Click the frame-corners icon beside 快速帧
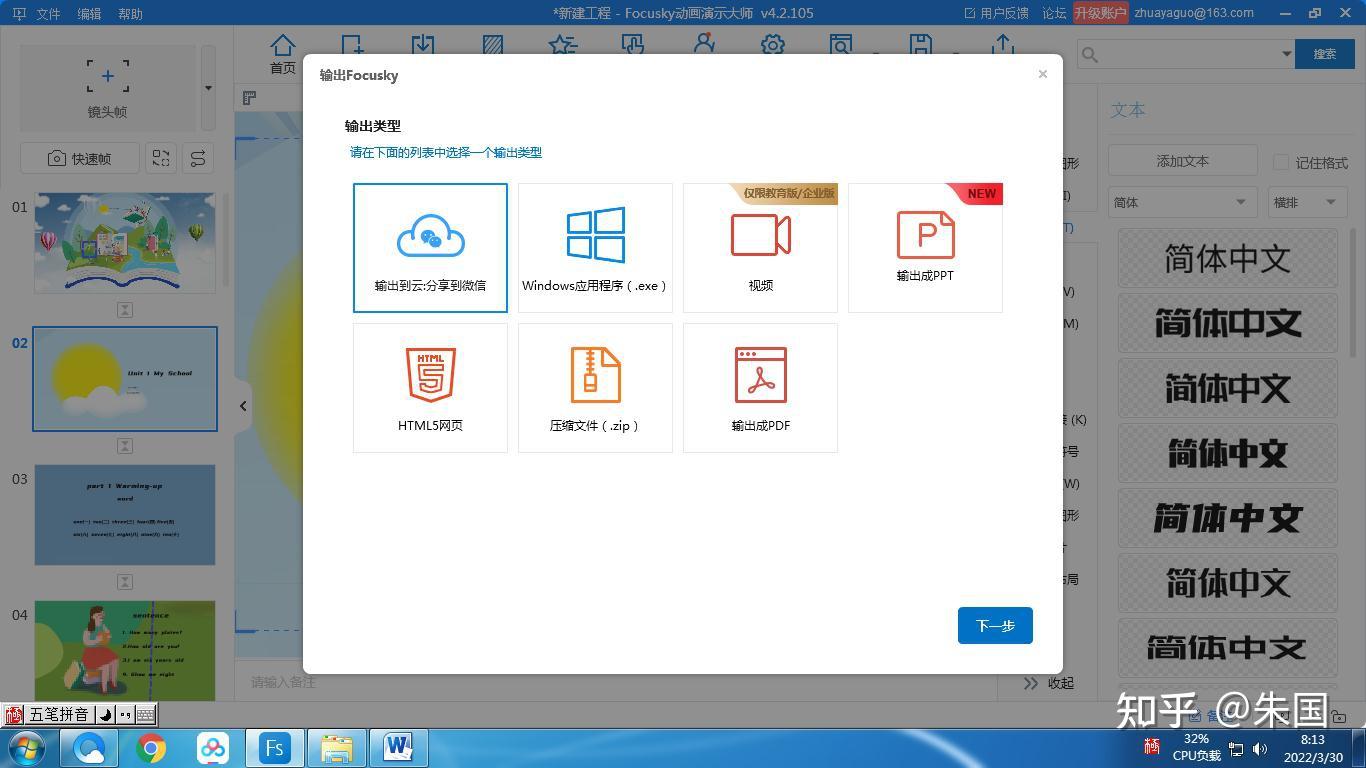 click(x=161, y=158)
